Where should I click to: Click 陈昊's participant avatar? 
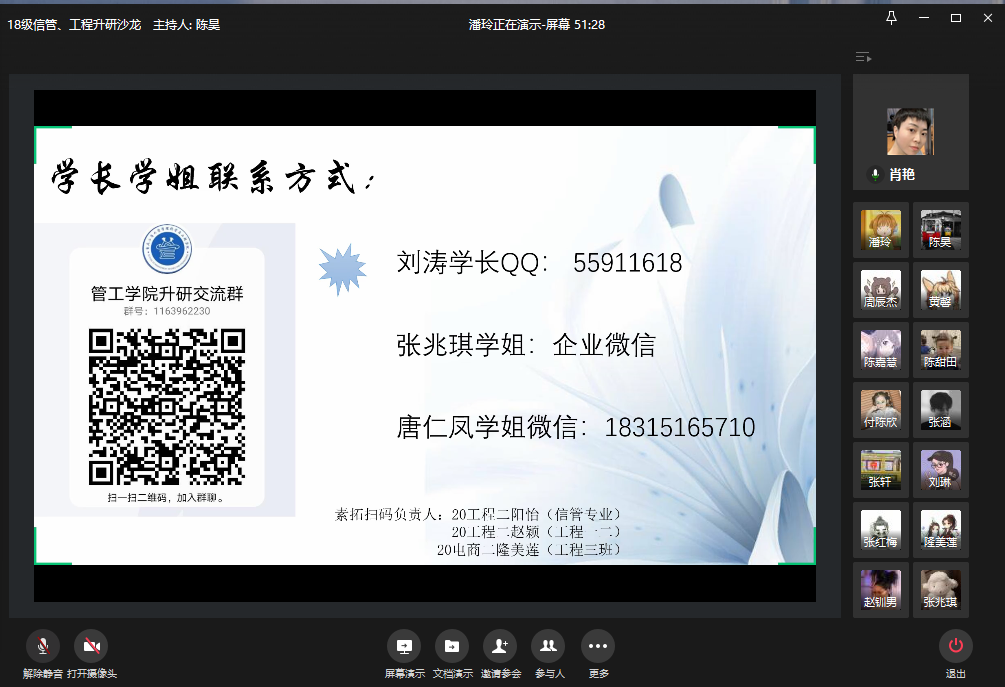click(x=940, y=231)
